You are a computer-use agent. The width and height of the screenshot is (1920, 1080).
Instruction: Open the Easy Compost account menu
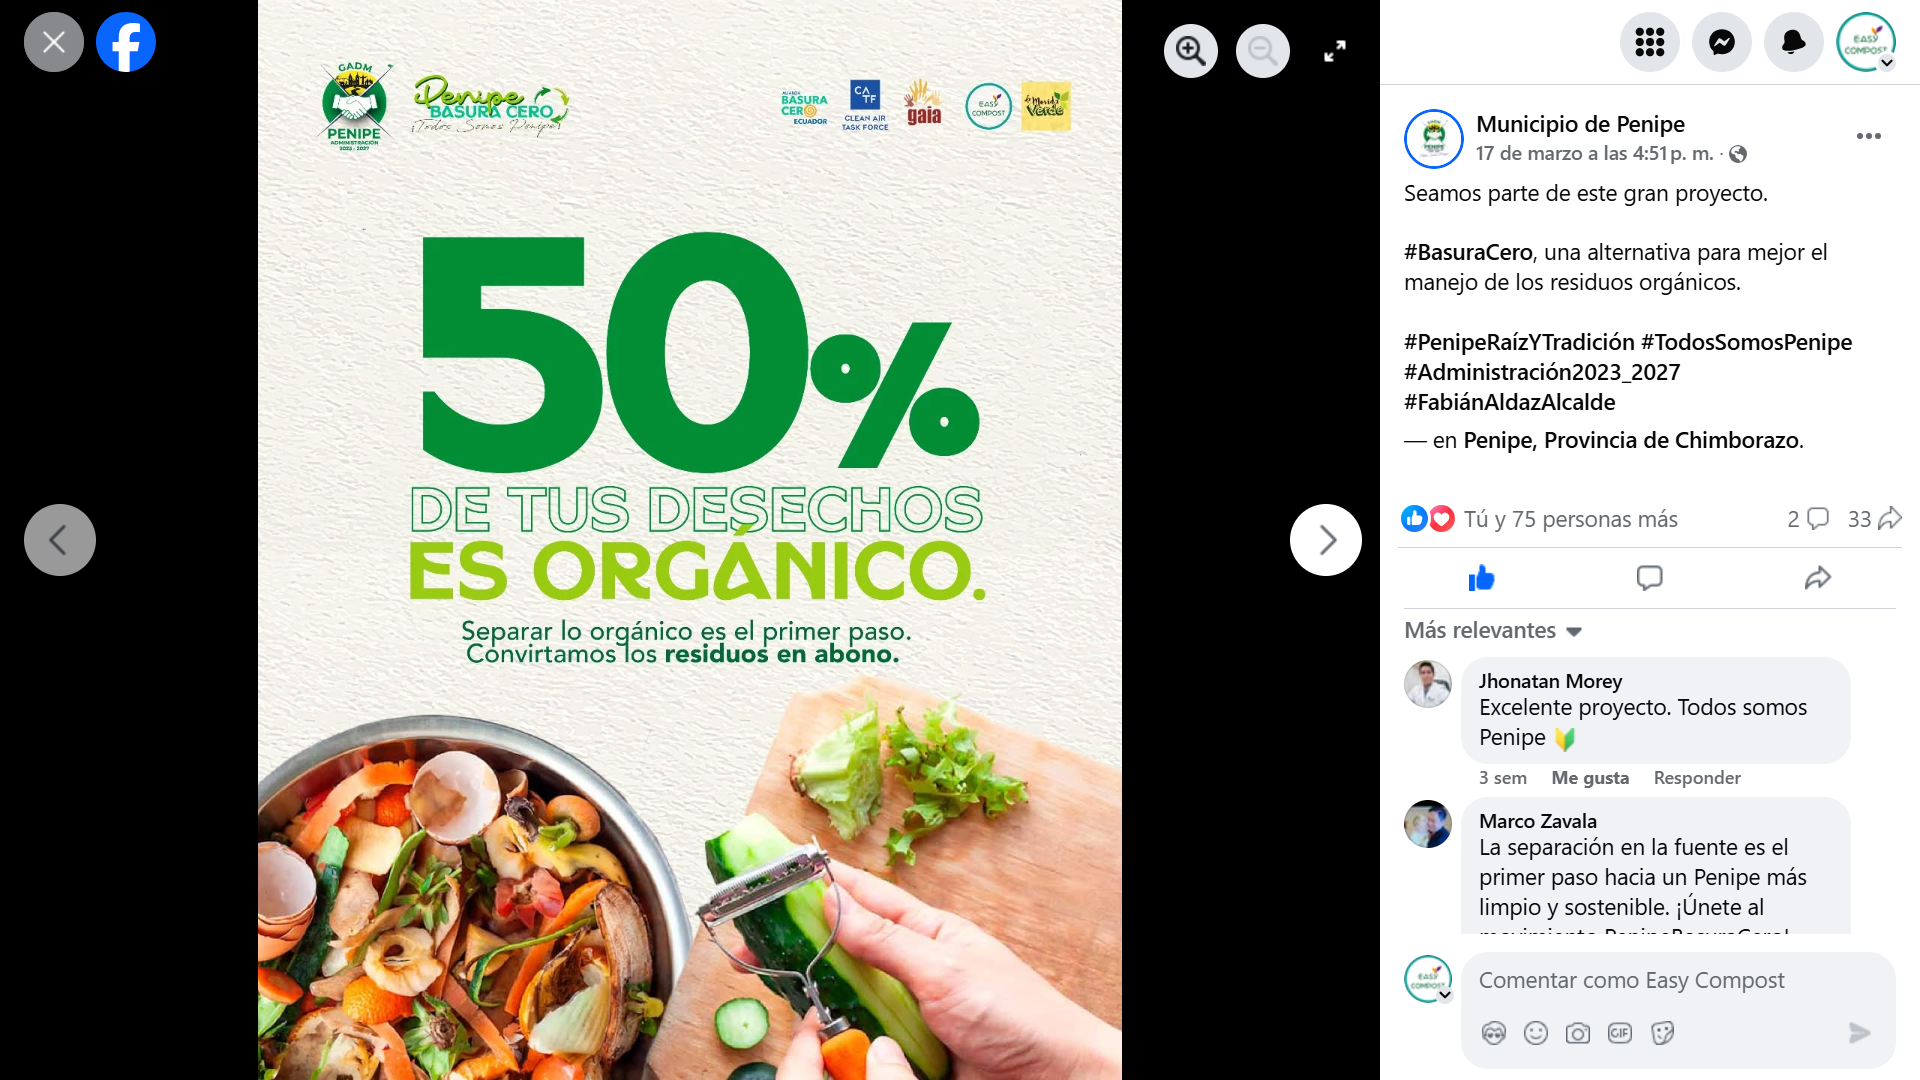click(1866, 42)
